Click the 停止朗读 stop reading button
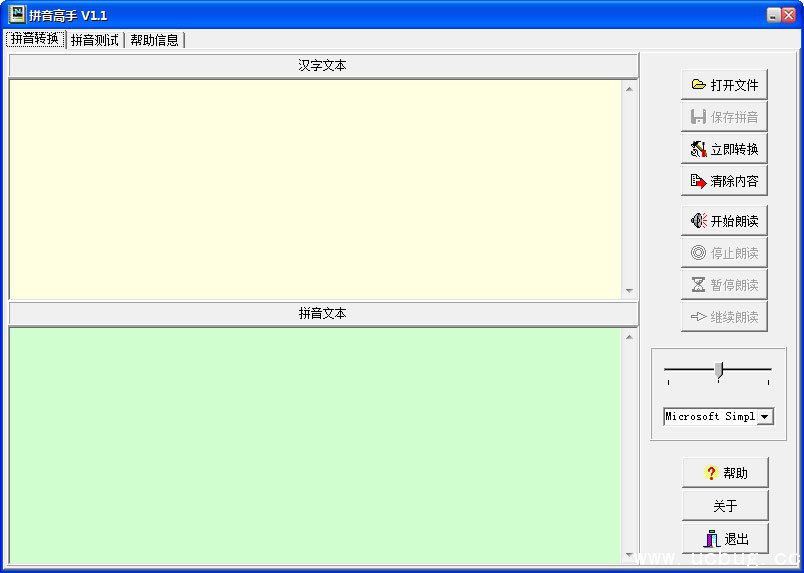This screenshot has height=573, width=804. 724,253
